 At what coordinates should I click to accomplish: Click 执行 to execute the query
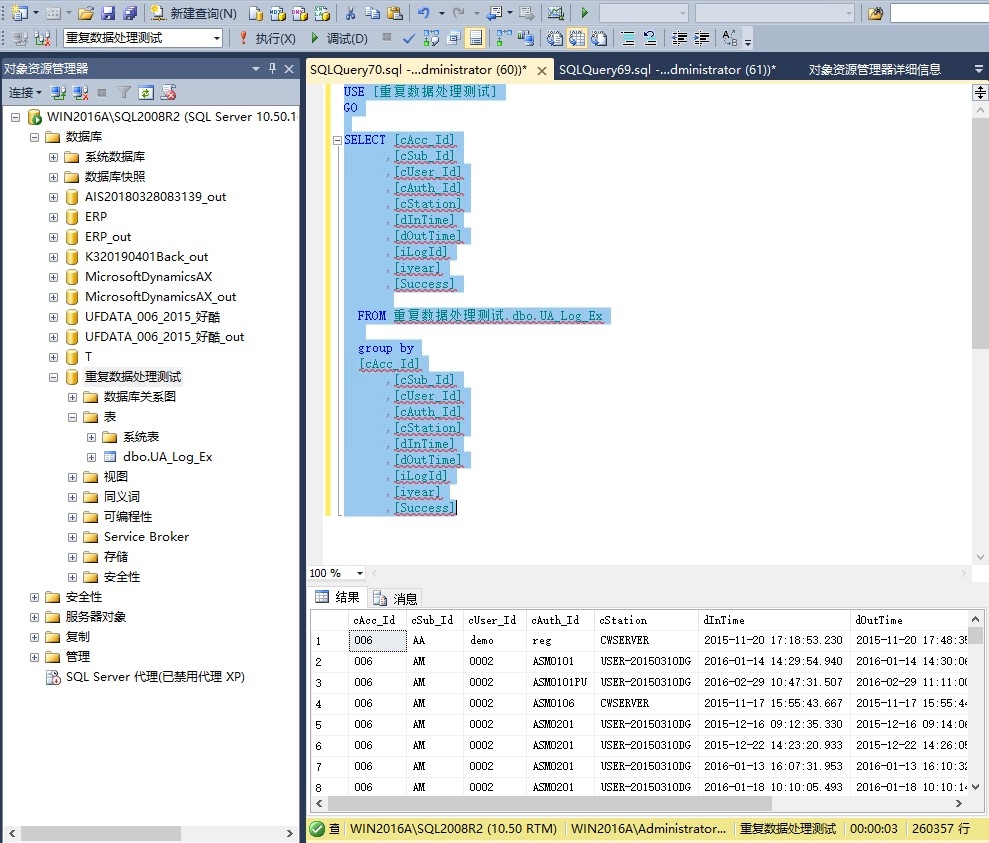pyautogui.click(x=267, y=39)
